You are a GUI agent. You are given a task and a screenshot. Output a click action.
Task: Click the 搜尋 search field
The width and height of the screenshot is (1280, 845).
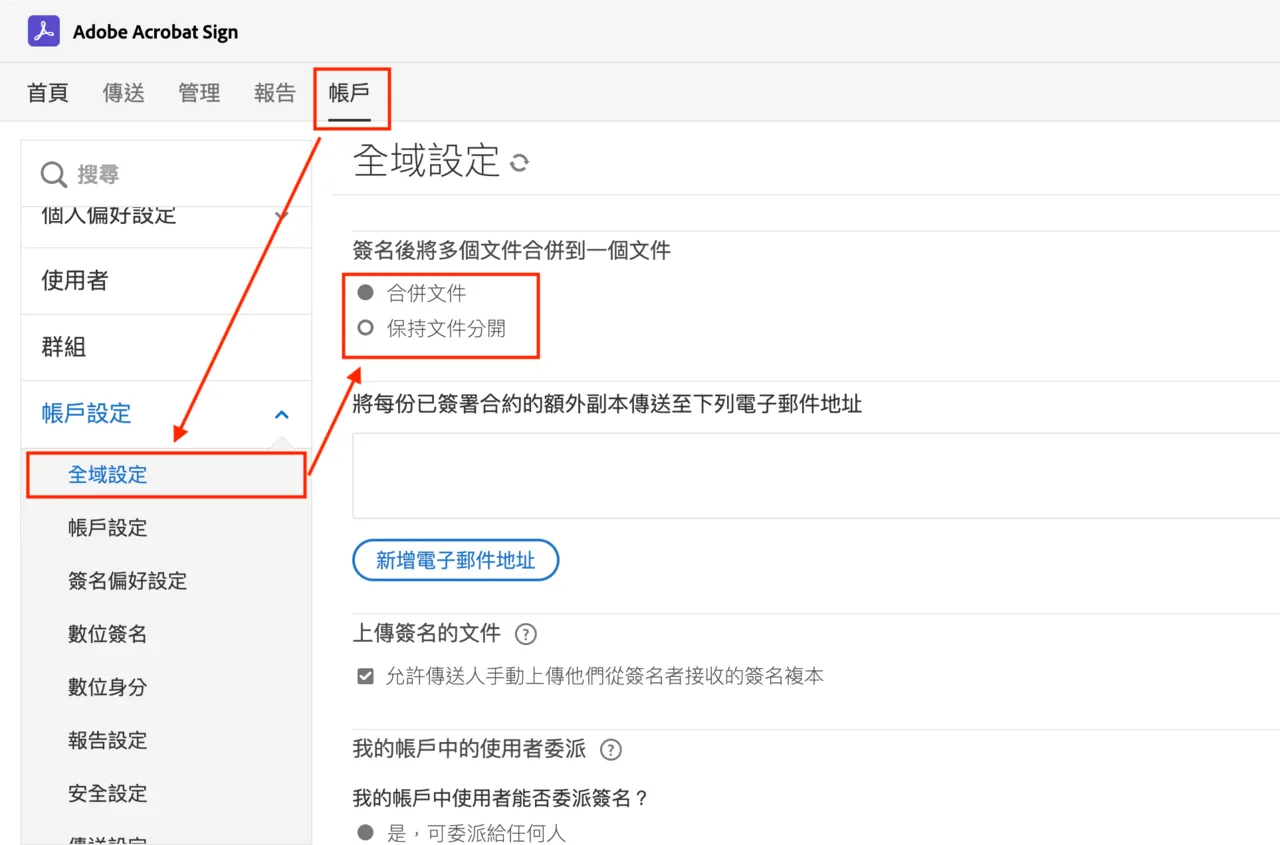tap(166, 174)
